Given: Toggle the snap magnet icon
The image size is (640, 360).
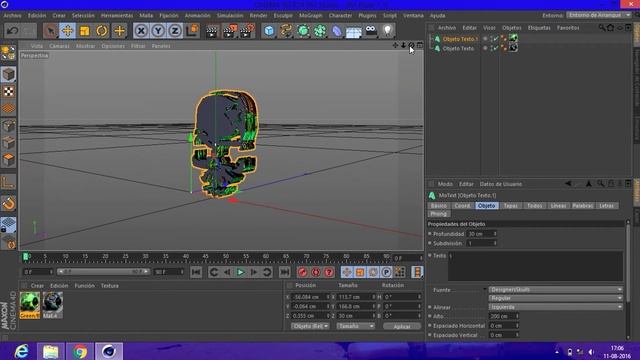Looking at the screenshot, I should (9, 203).
